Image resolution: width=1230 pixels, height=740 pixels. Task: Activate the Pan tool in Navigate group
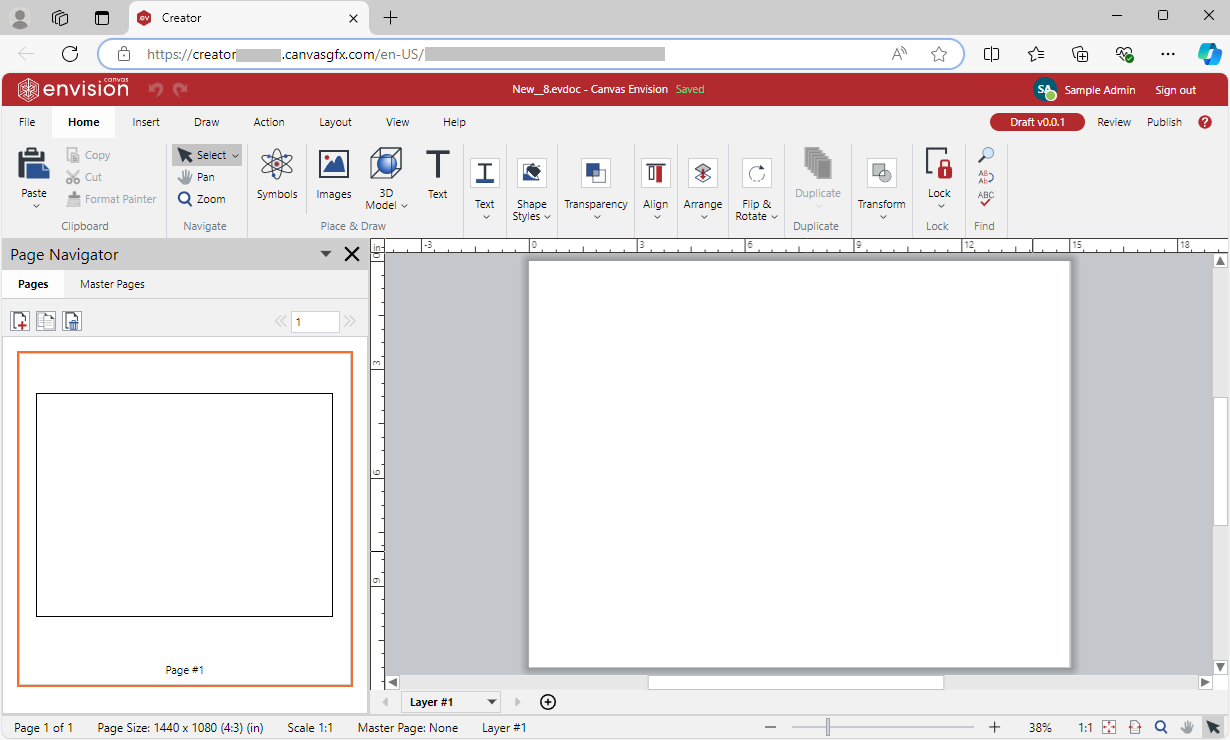pyautogui.click(x=197, y=177)
